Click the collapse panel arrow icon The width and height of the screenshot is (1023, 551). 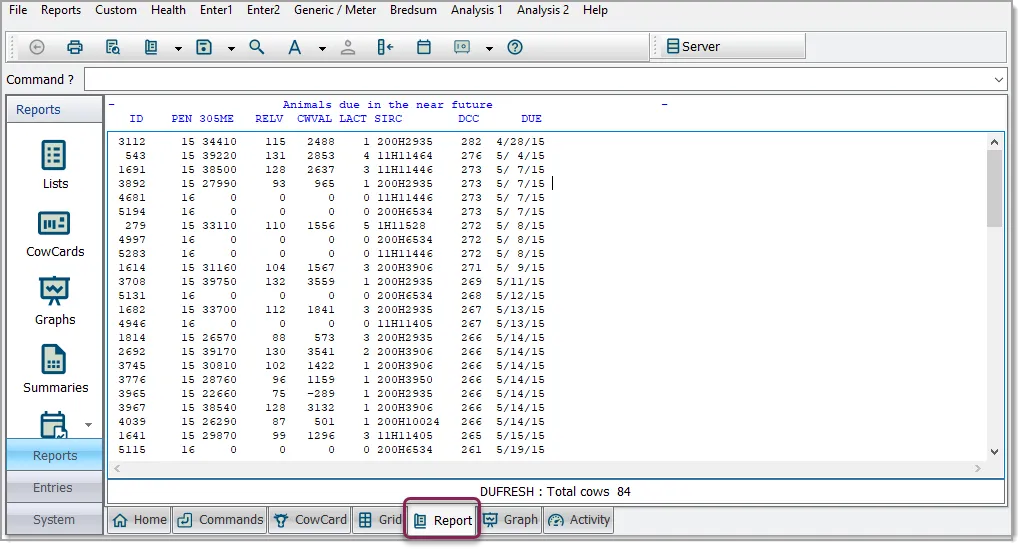coord(386,47)
